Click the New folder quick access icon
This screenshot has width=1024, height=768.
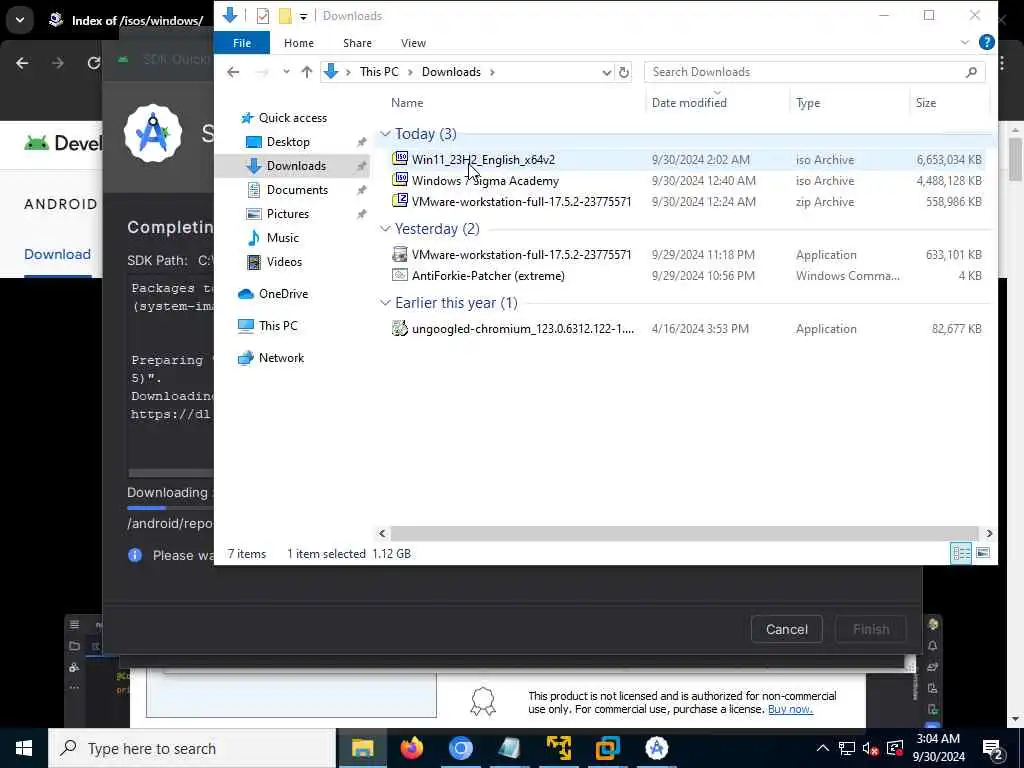285,16
